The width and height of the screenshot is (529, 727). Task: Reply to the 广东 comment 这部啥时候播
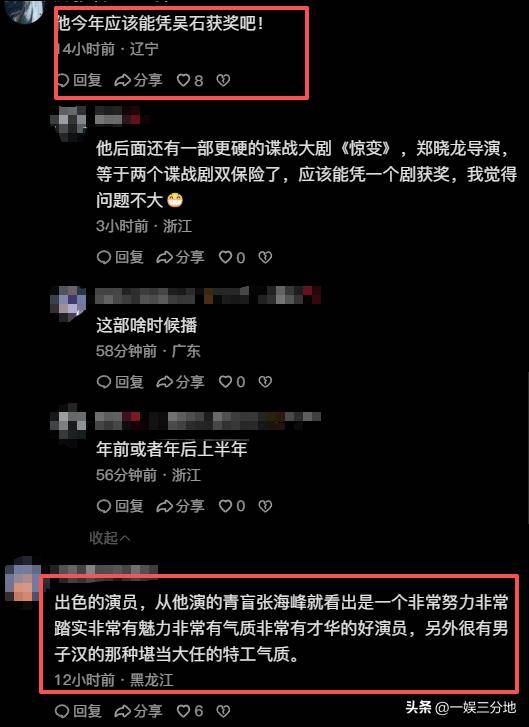click(120, 382)
